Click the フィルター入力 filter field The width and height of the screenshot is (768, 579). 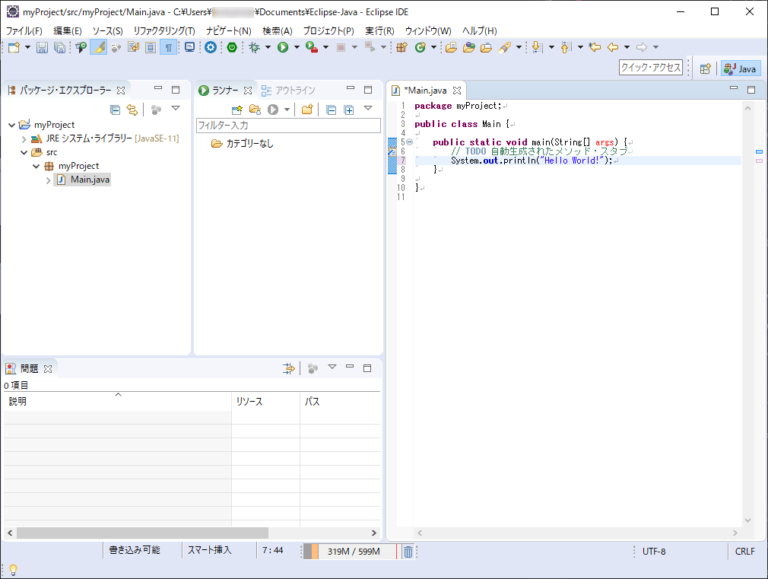coord(288,125)
